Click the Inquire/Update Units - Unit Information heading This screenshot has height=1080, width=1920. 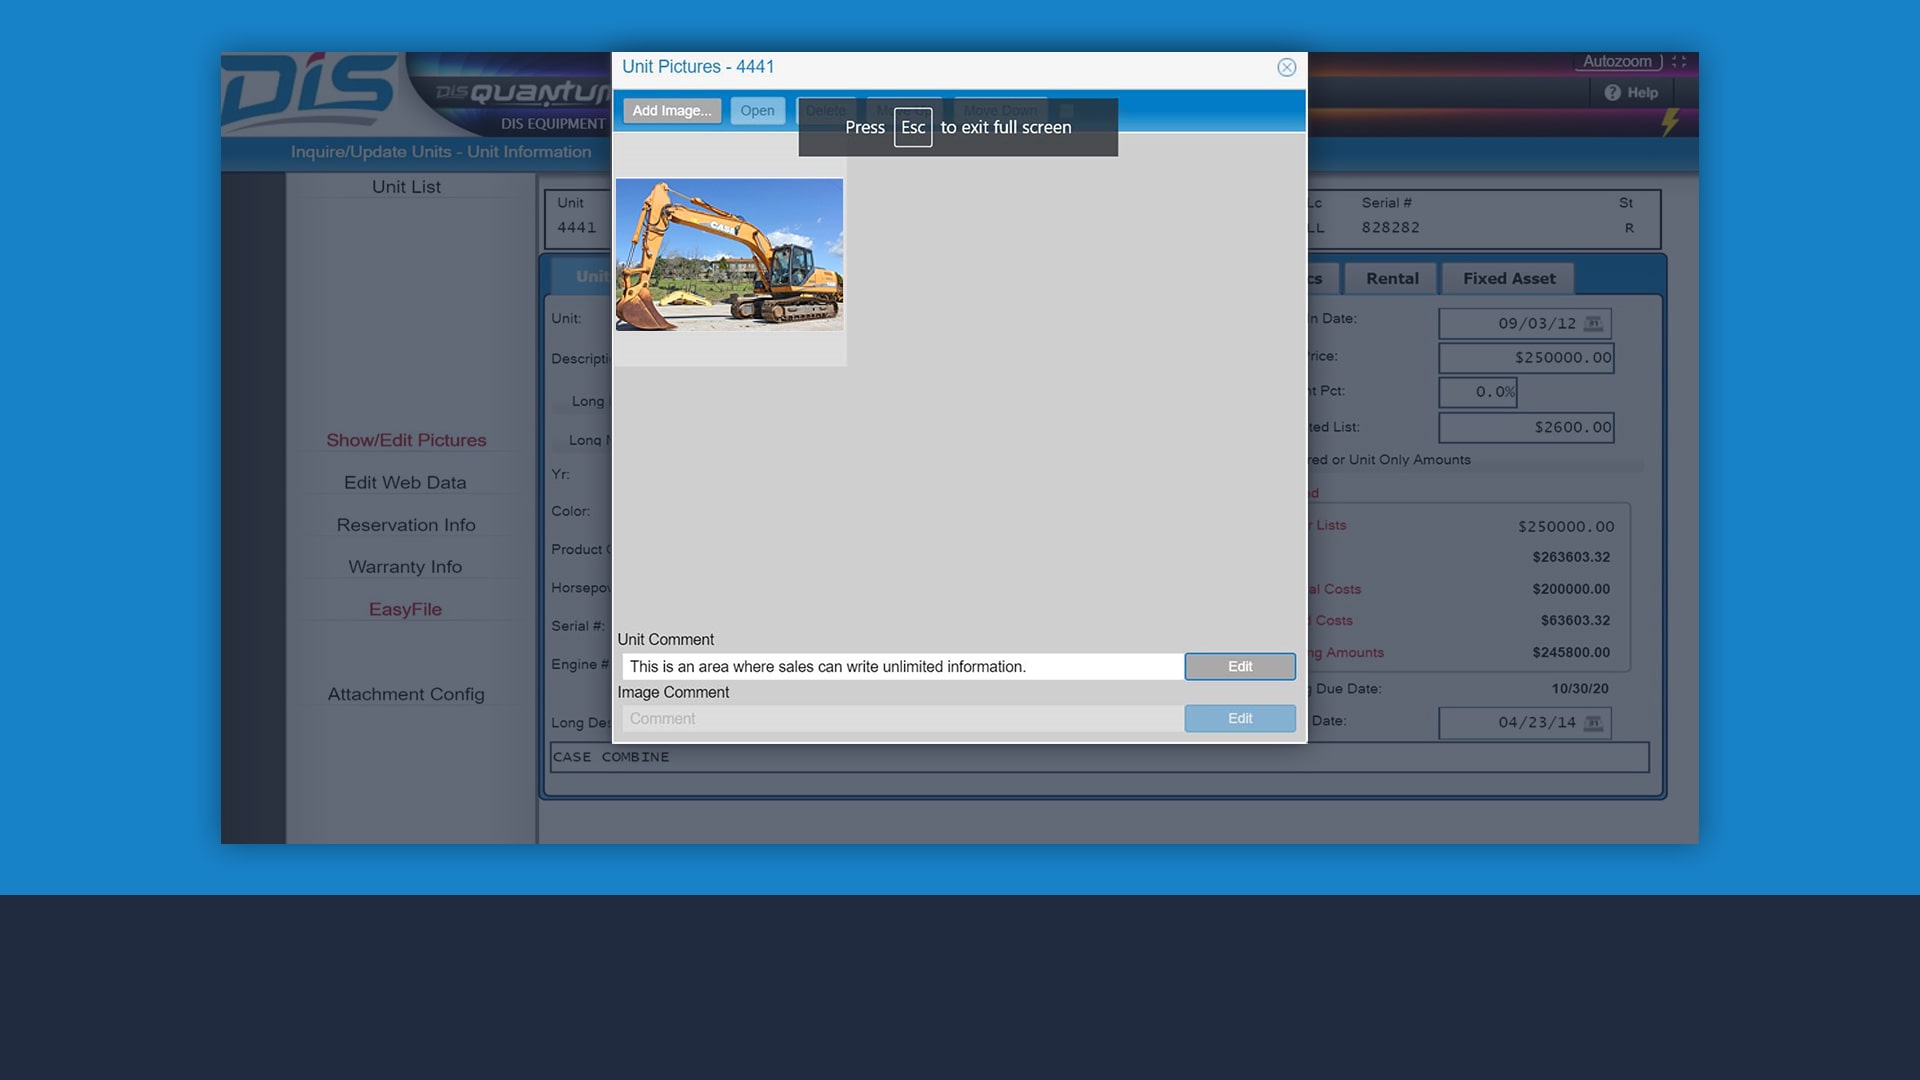(441, 152)
